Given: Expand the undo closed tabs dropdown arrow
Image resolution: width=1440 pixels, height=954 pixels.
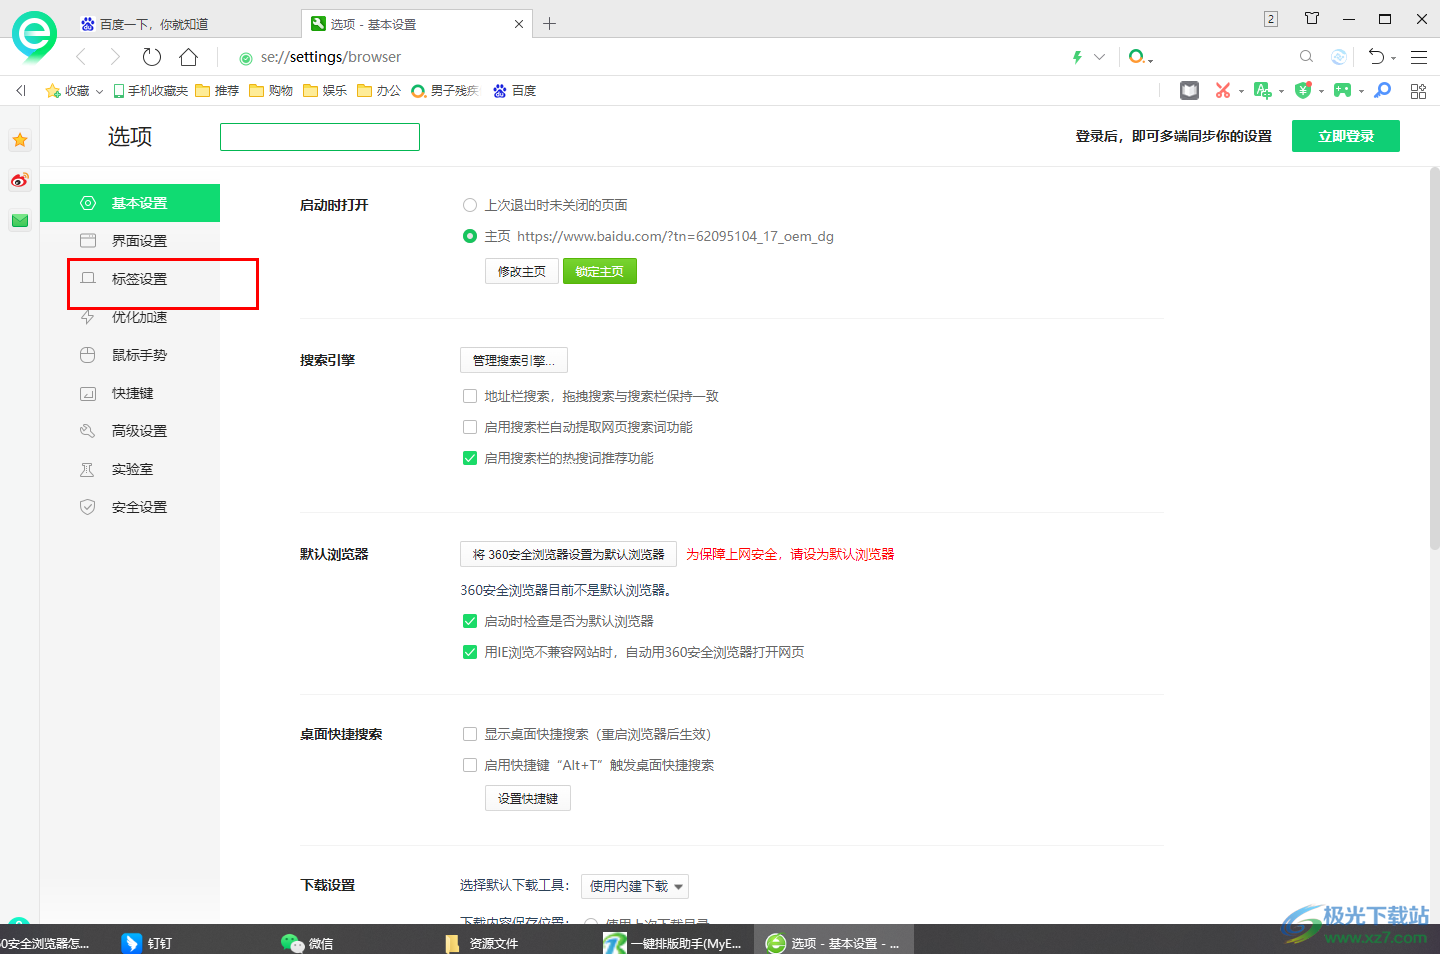Looking at the screenshot, I should (1393, 59).
